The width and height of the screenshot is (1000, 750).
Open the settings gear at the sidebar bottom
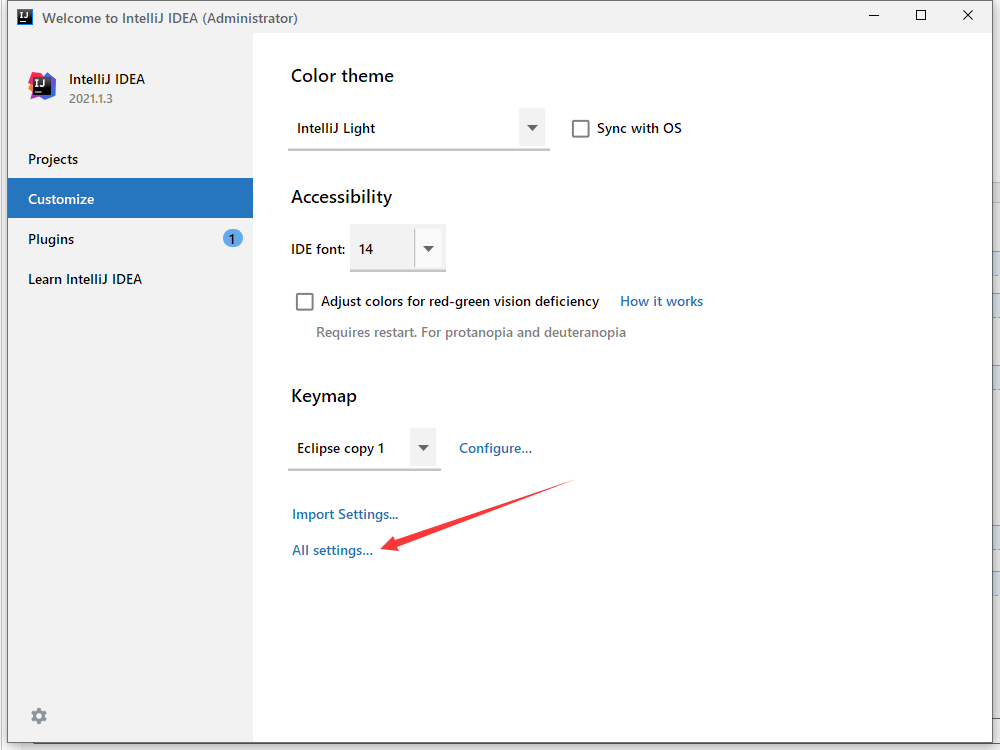(x=39, y=716)
